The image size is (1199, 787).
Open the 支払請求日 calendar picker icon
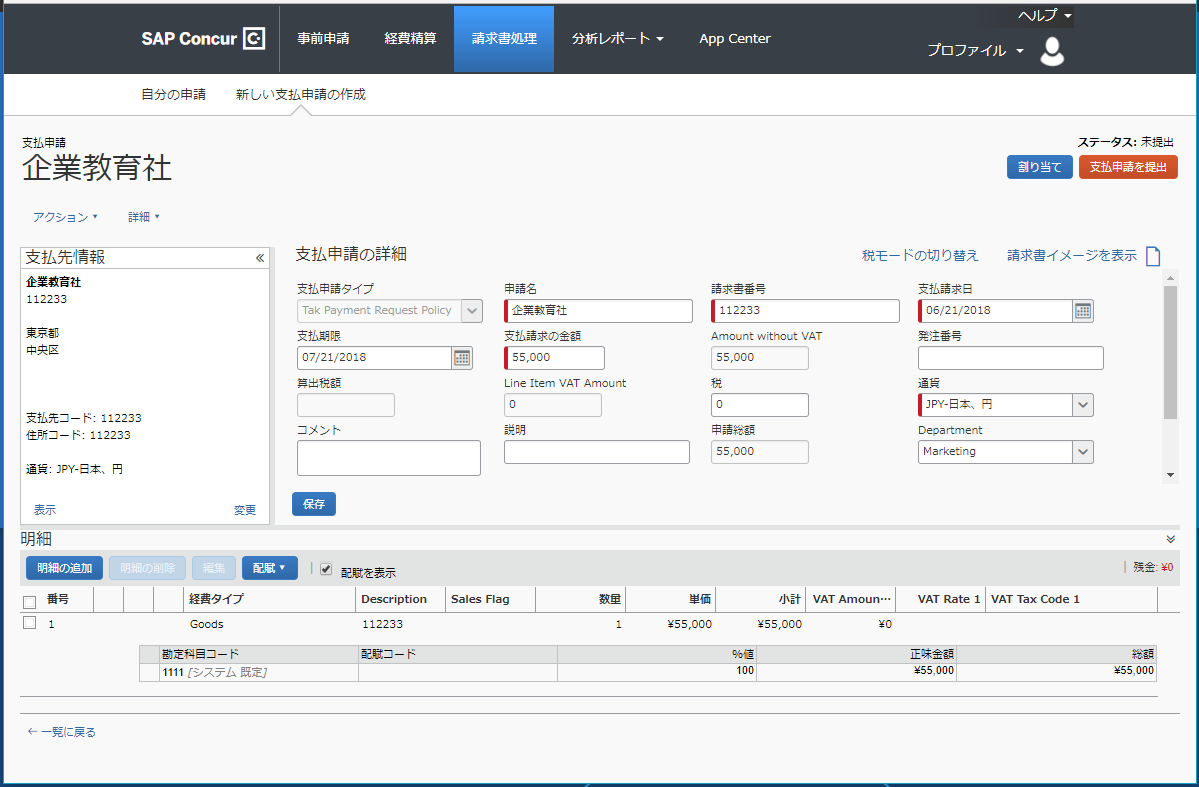pyautogui.click(x=1083, y=311)
